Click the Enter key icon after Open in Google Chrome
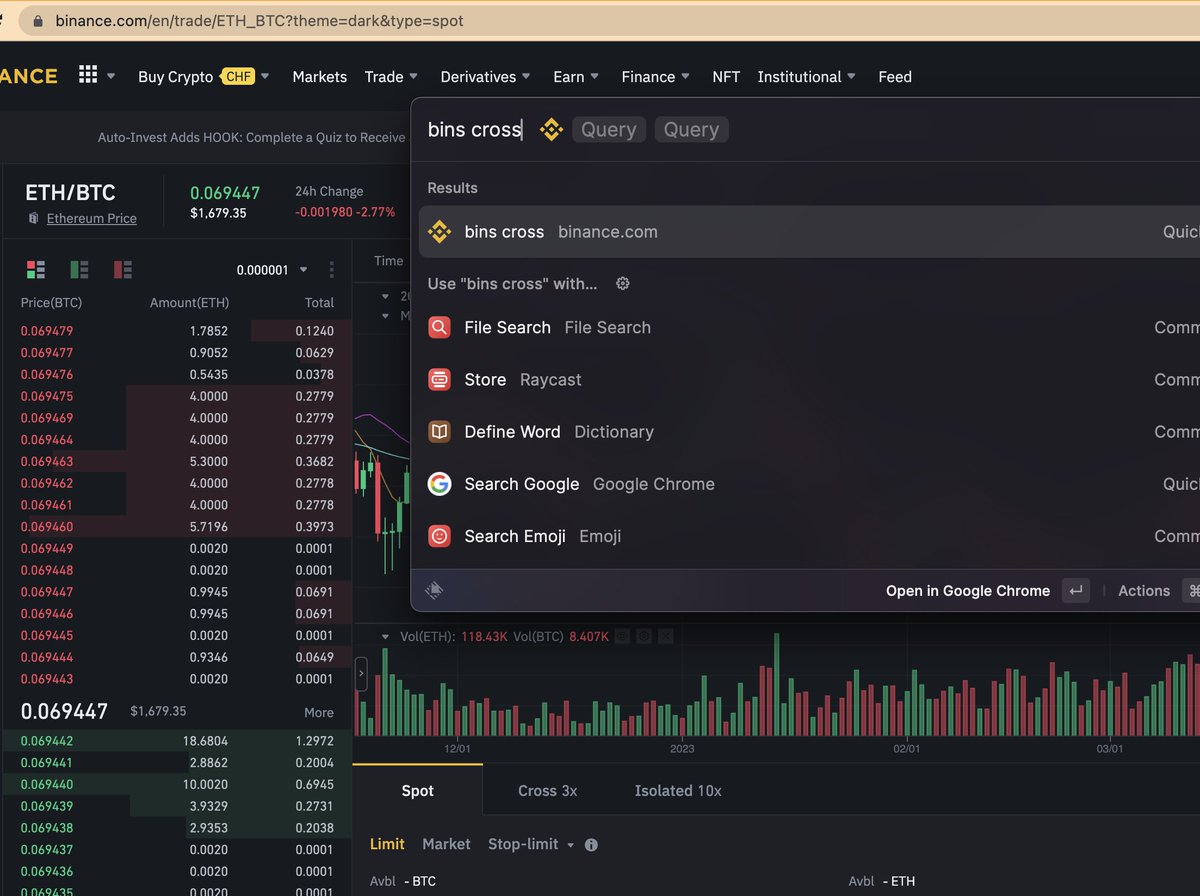Viewport: 1200px width, 896px height. [1076, 591]
